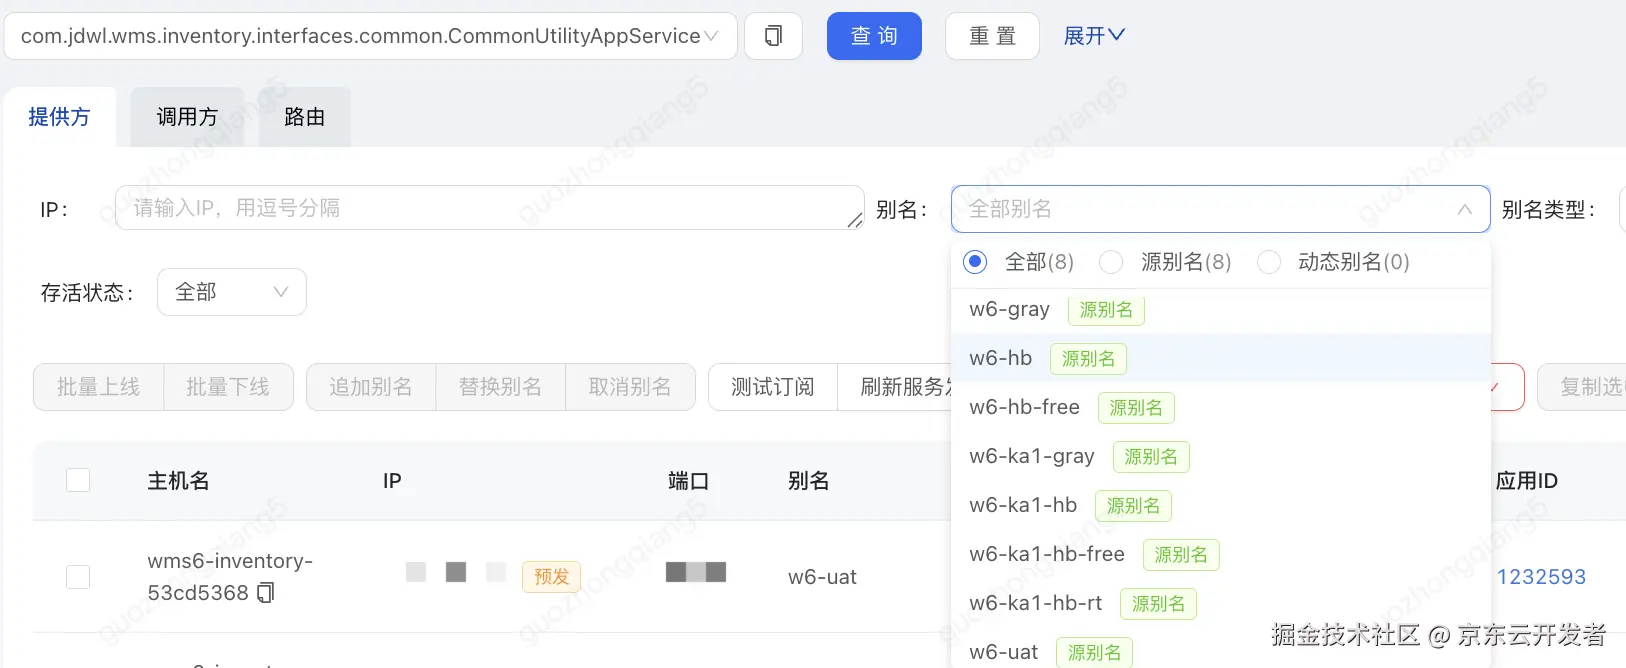Image resolution: width=1626 pixels, height=668 pixels.
Task: Focus the IP input text area
Action: (489, 208)
